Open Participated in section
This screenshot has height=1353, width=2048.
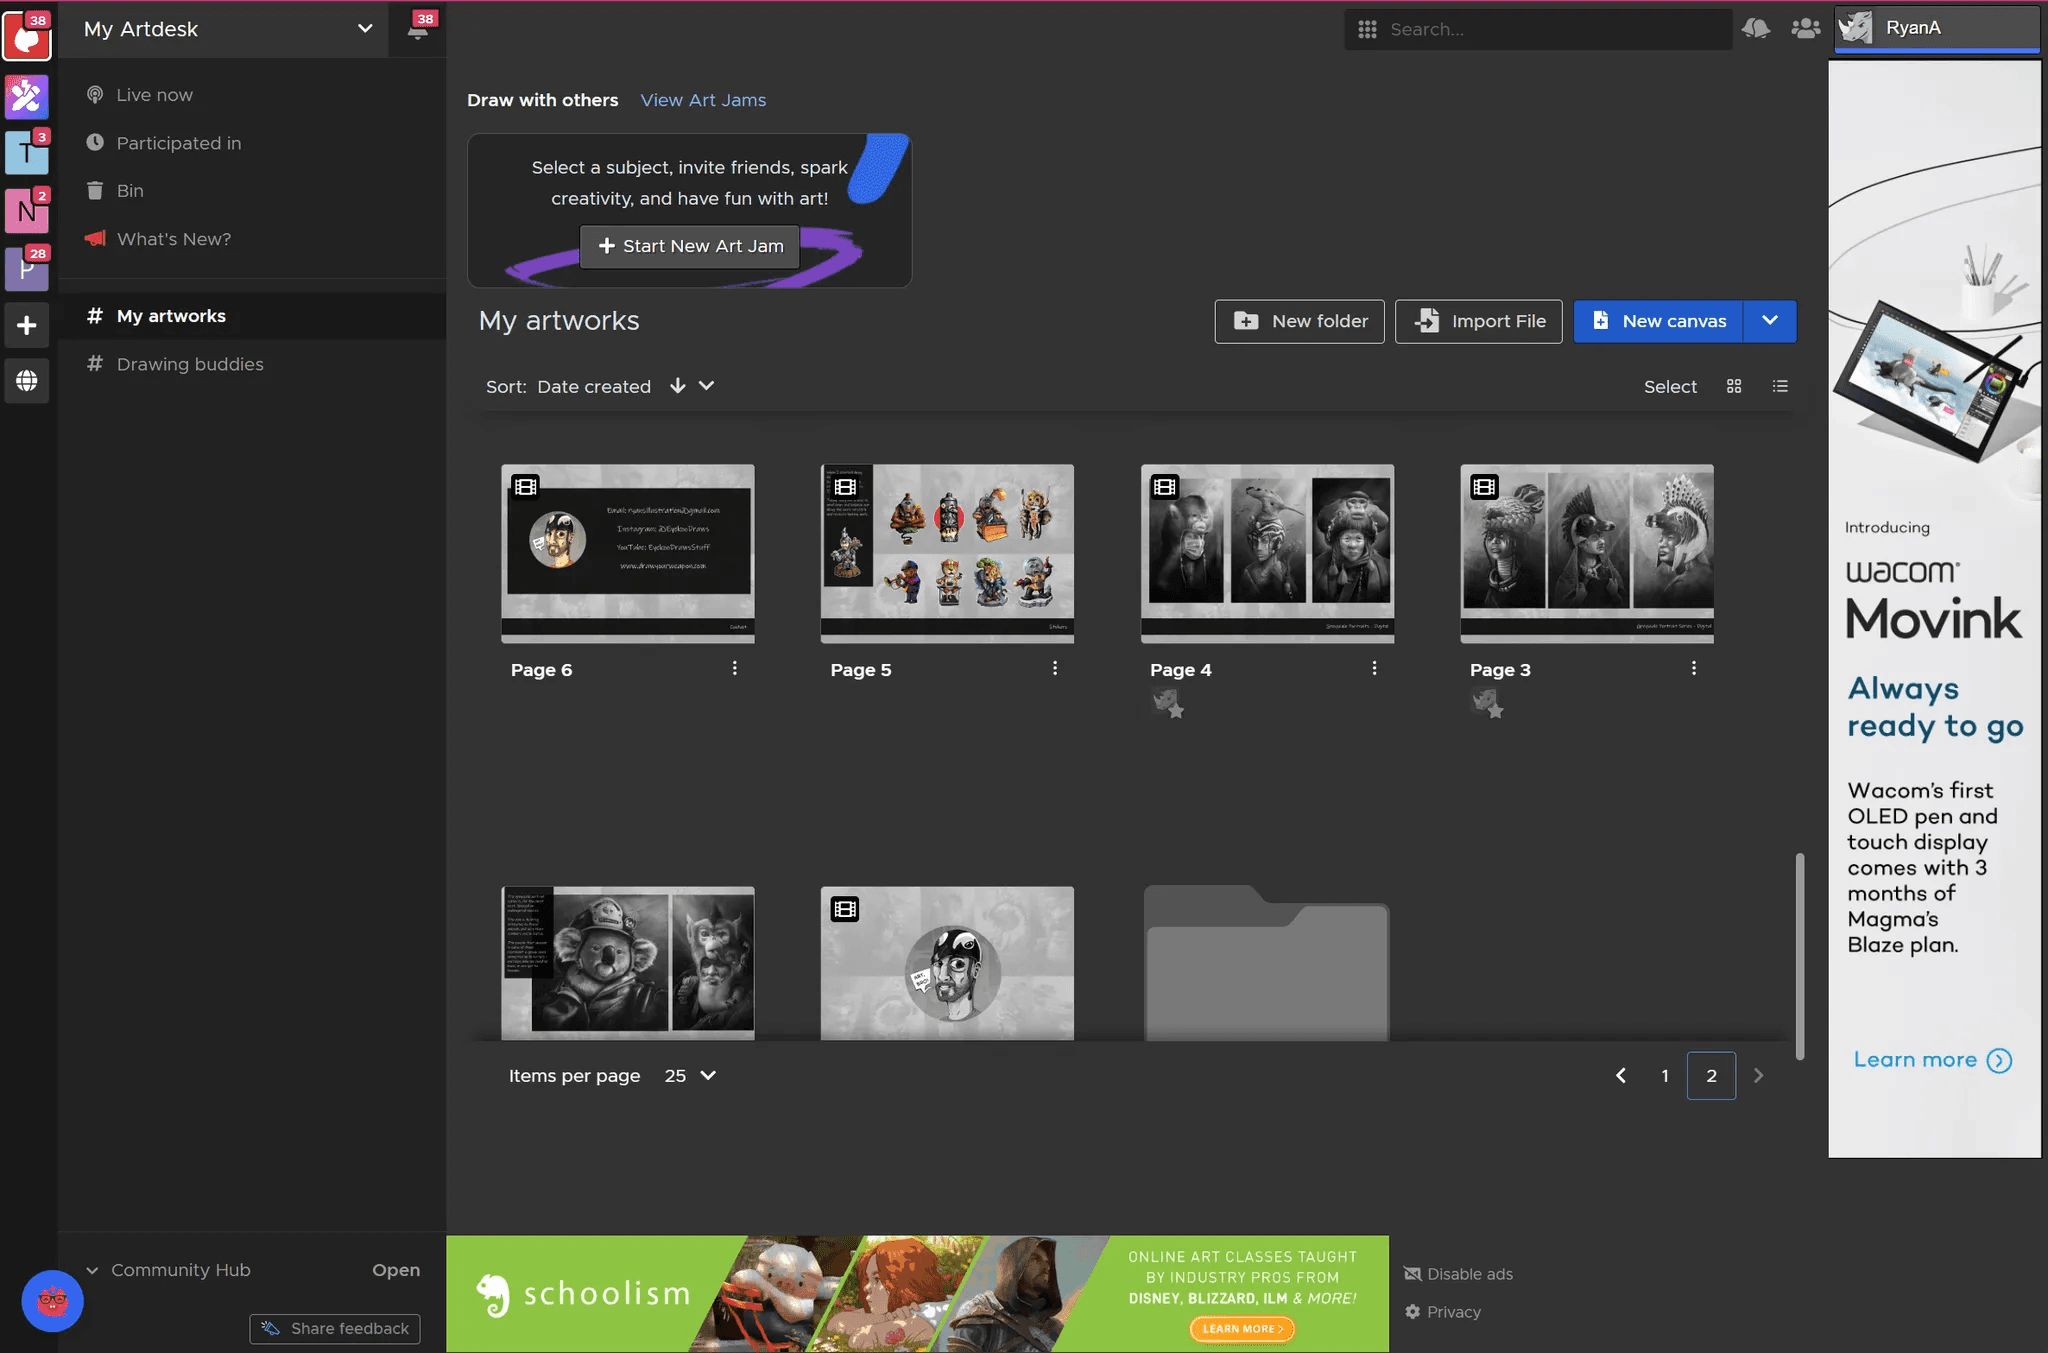point(178,143)
